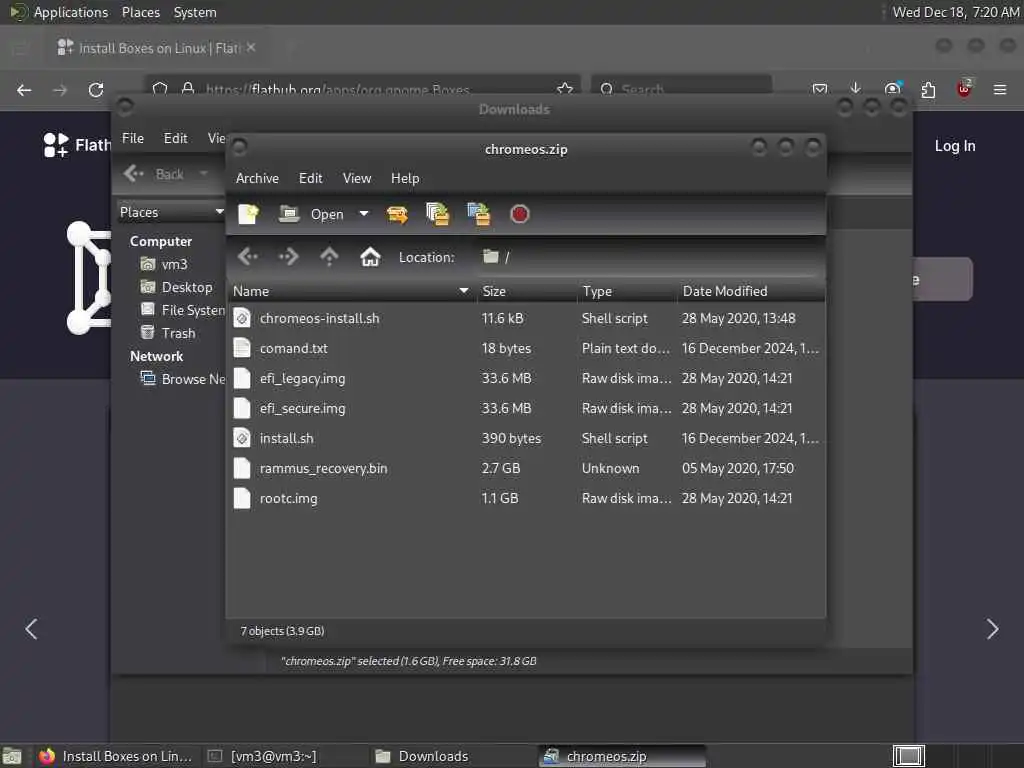Sort files by Date Modified column header
The image size is (1024, 768).
point(750,291)
